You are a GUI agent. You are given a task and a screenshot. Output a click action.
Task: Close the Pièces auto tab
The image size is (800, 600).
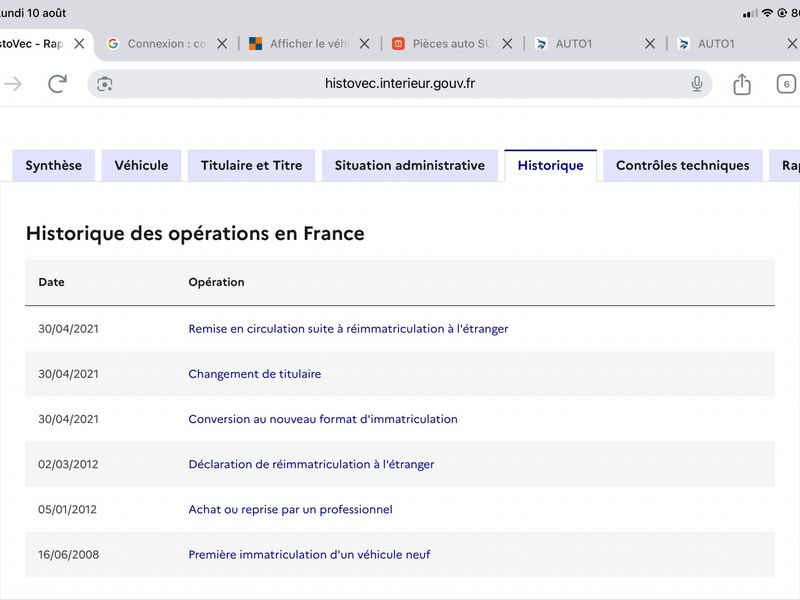[x=507, y=44]
